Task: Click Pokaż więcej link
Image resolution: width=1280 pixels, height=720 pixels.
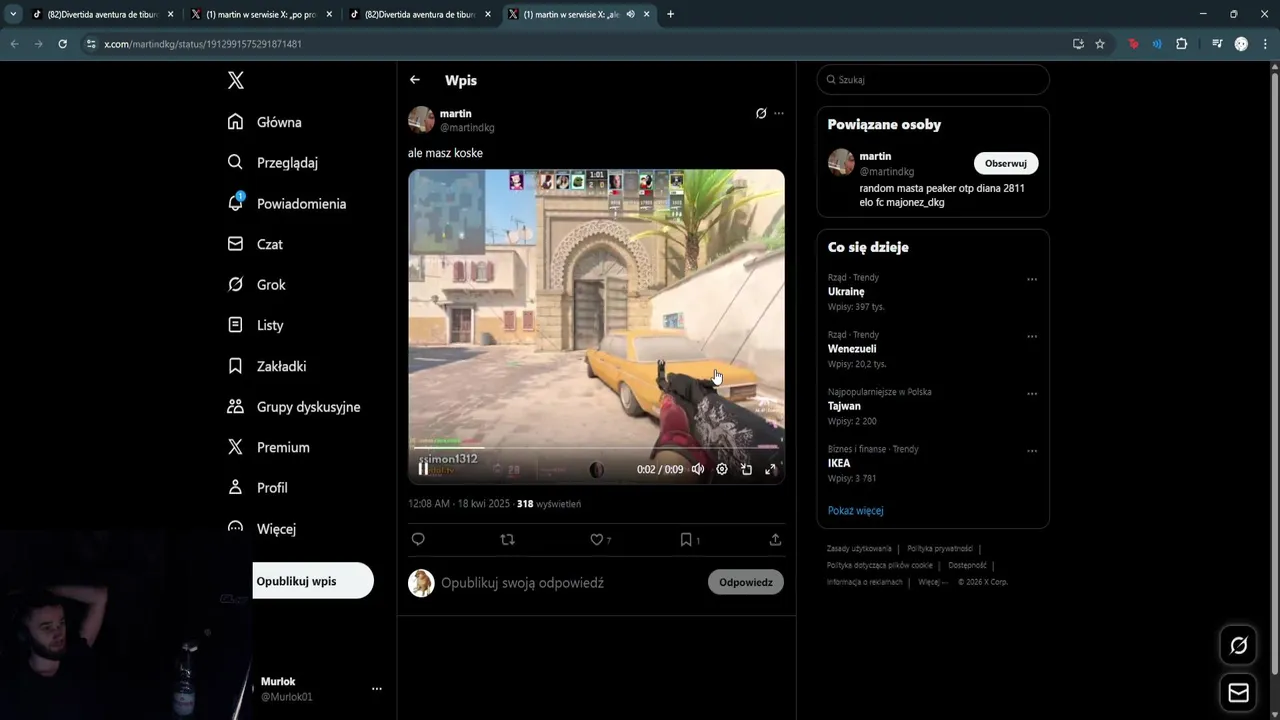Action: point(855,510)
